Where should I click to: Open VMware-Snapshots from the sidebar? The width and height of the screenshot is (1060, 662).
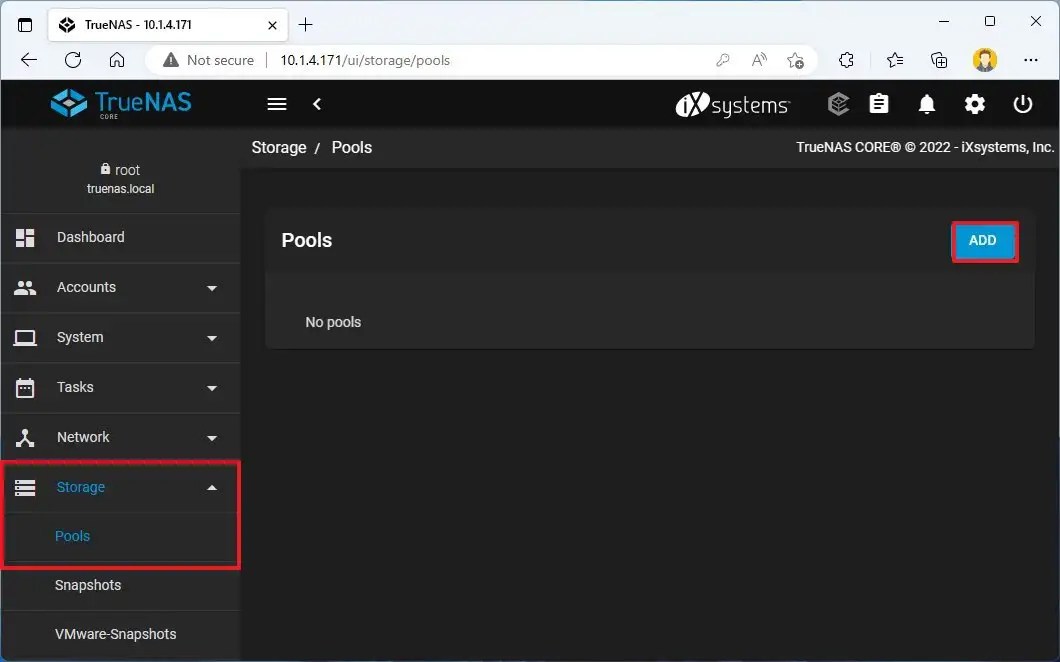pos(116,634)
